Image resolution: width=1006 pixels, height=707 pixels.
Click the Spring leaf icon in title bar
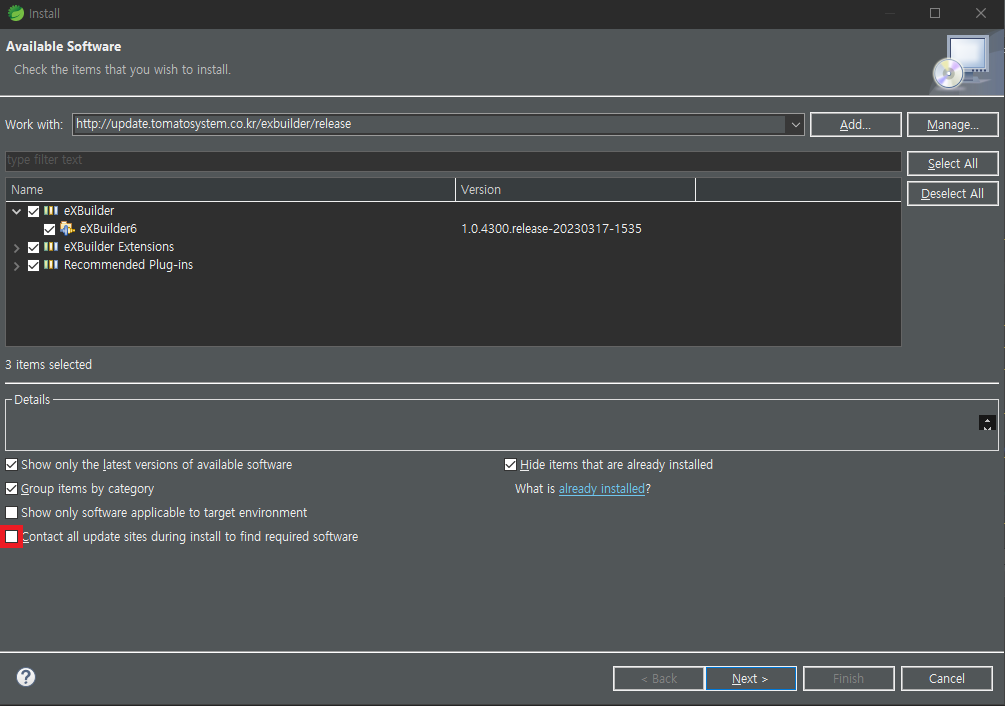(x=15, y=13)
